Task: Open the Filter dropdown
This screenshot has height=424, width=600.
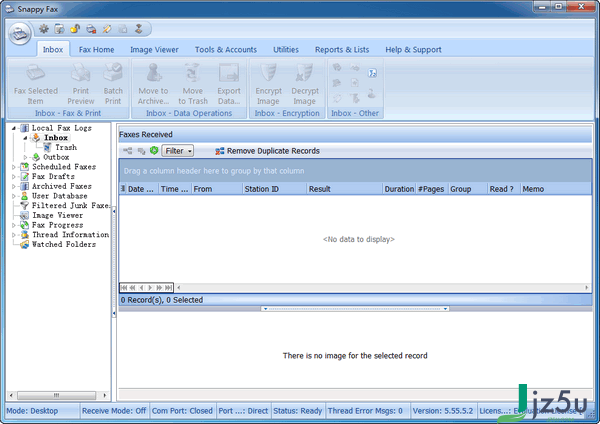Action: coord(178,151)
